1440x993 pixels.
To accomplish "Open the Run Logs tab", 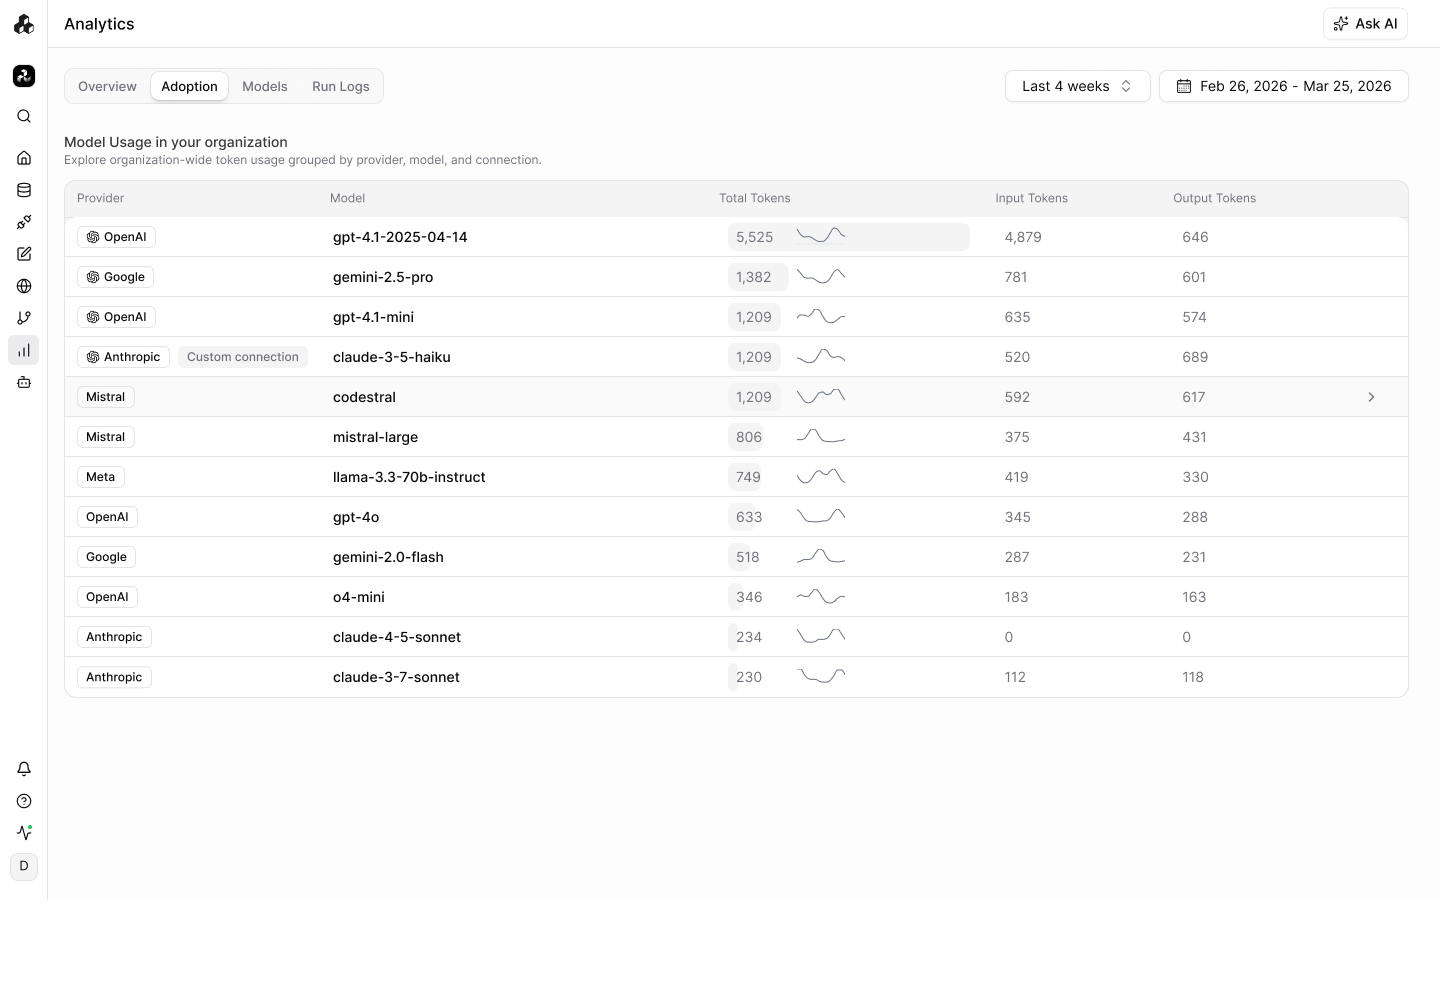I will [341, 86].
